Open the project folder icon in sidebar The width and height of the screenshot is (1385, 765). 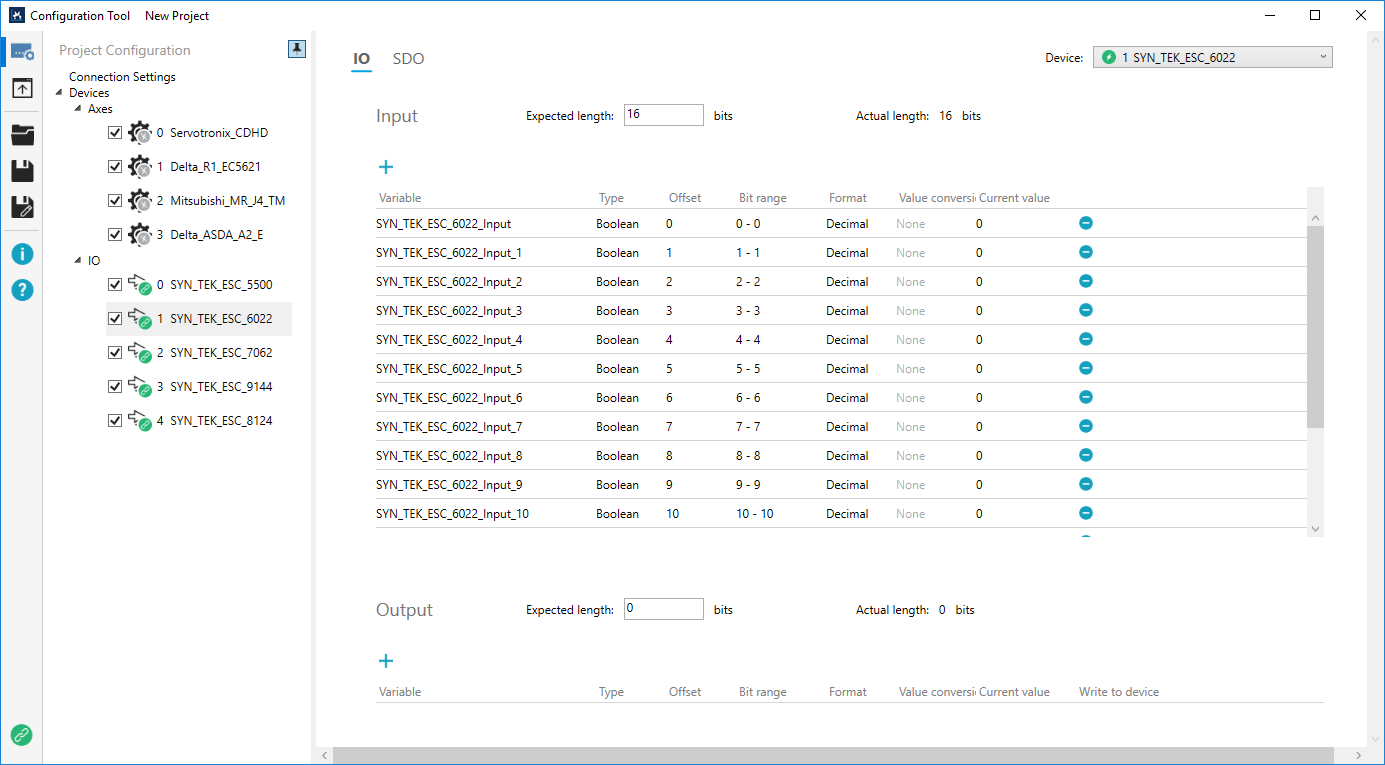pyautogui.click(x=22, y=135)
